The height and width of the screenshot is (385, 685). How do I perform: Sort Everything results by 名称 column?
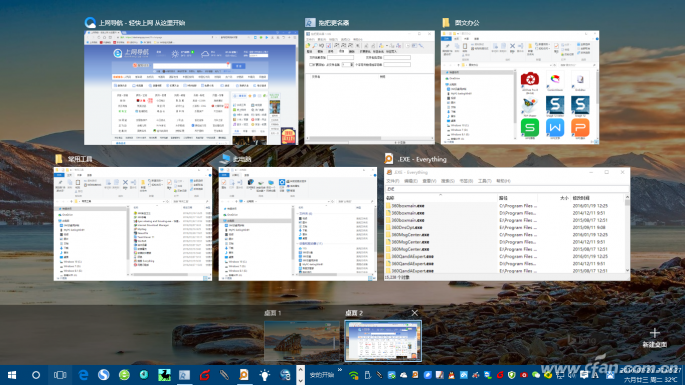(440, 198)
